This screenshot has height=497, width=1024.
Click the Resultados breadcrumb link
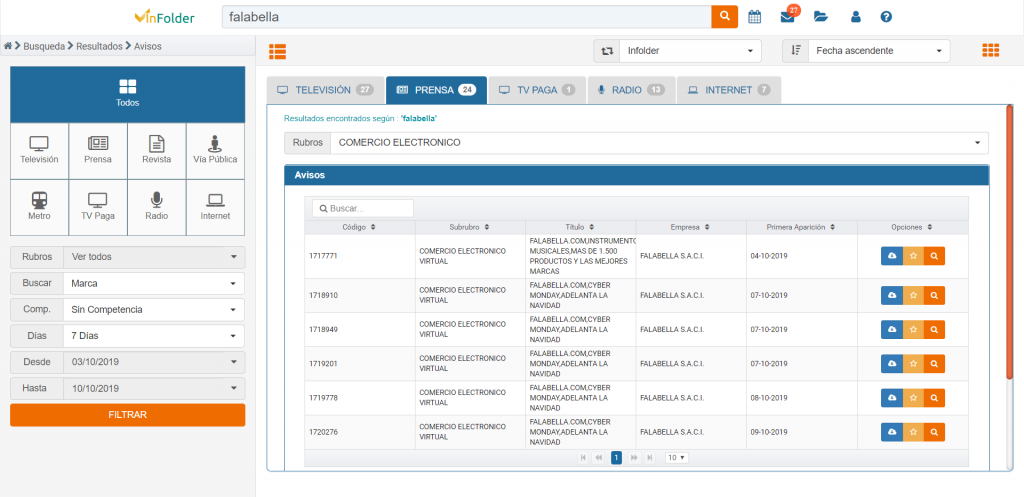pyautogui.click(x=99, y=46)
